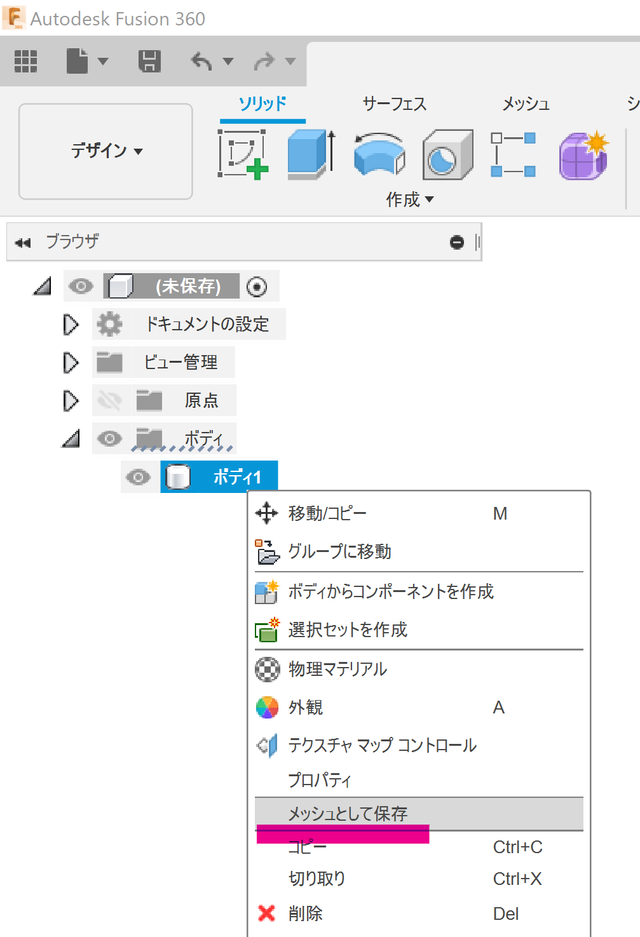The height and width of the screenshot is (937, 640).
Task: Choose 選択セットを作成 menu entry
Action: pos(419,630)
